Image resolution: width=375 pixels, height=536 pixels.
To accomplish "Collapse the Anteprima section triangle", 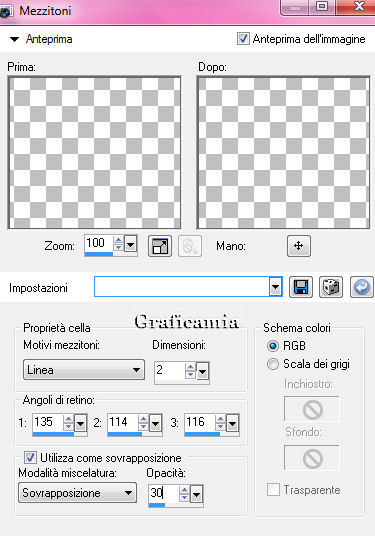I will click(14, 39).
